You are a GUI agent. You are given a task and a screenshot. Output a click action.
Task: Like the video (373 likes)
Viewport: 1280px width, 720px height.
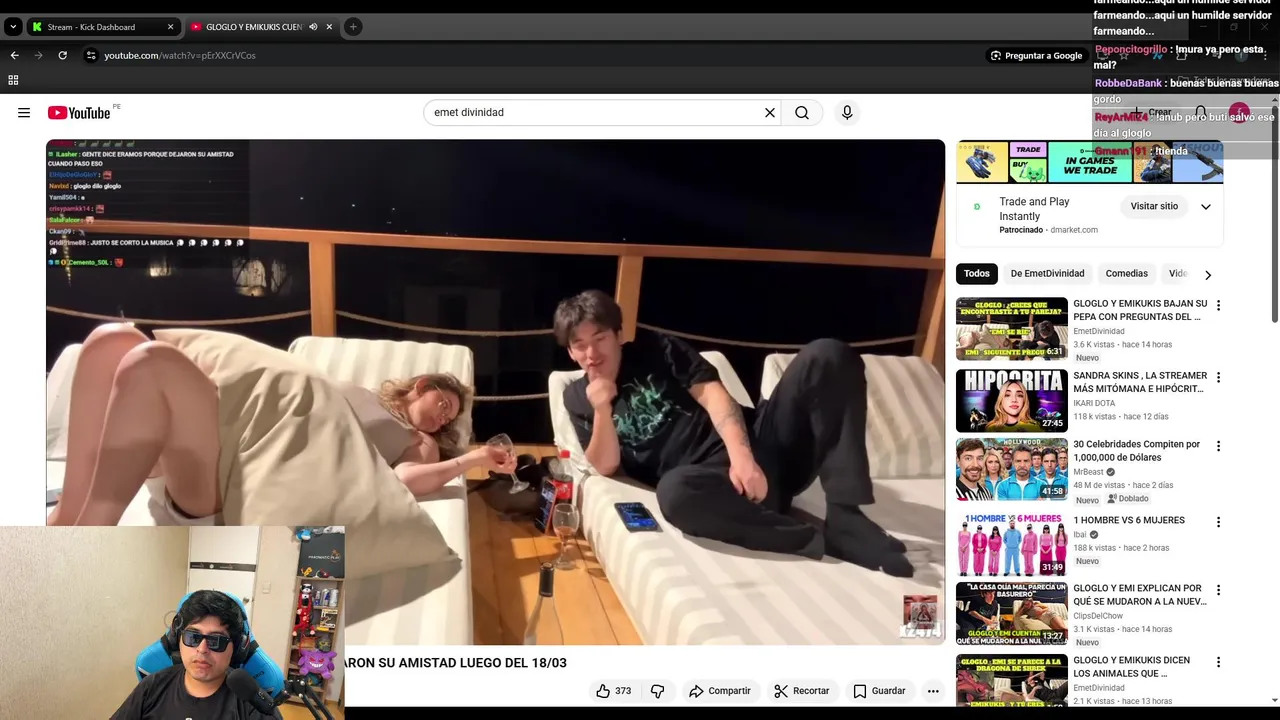point(614,691)
